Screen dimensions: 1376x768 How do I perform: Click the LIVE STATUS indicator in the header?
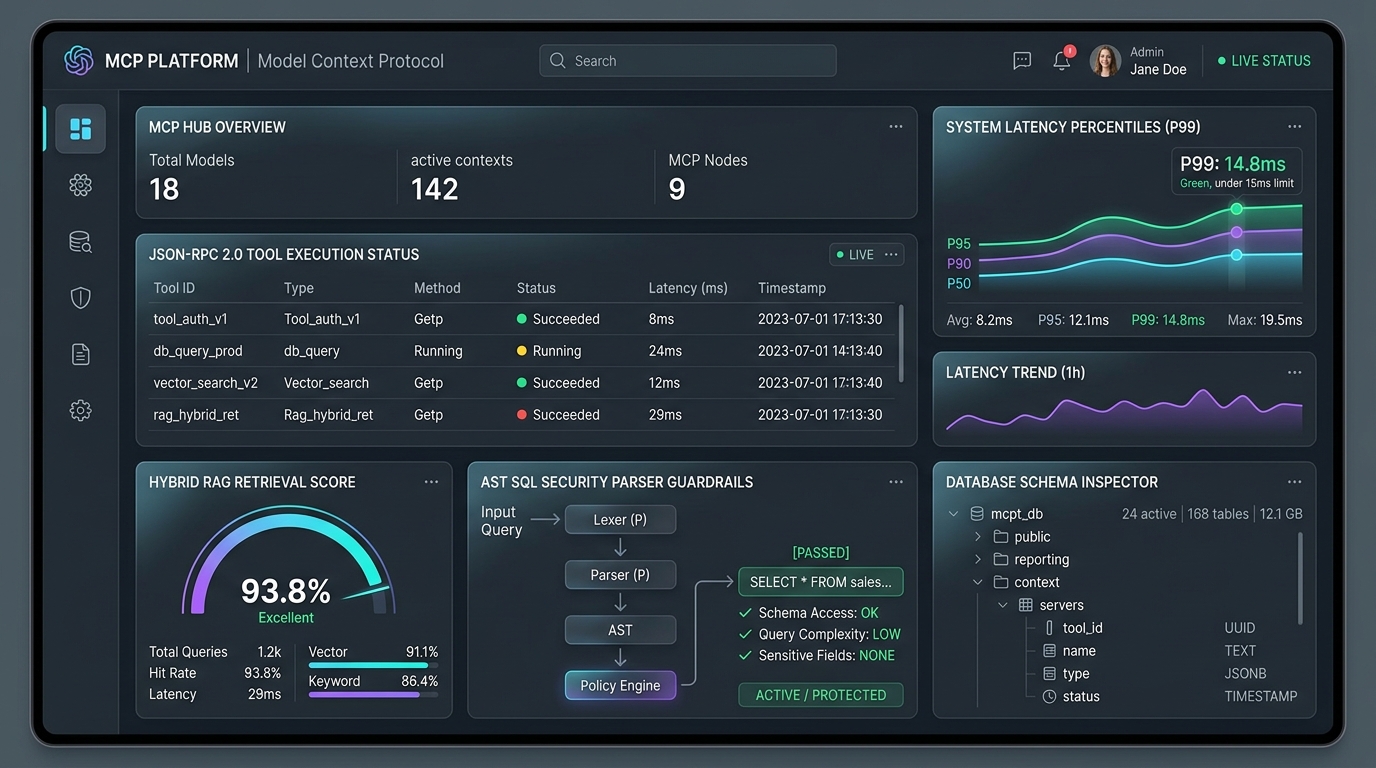1264,61
